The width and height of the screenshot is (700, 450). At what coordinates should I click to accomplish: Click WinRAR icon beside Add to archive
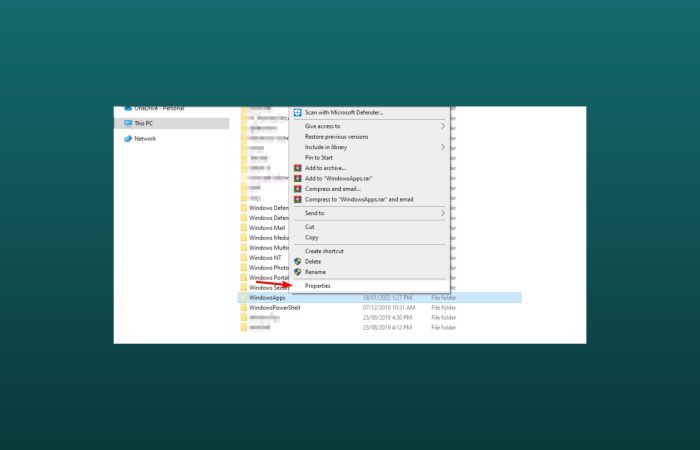point(297,168)
